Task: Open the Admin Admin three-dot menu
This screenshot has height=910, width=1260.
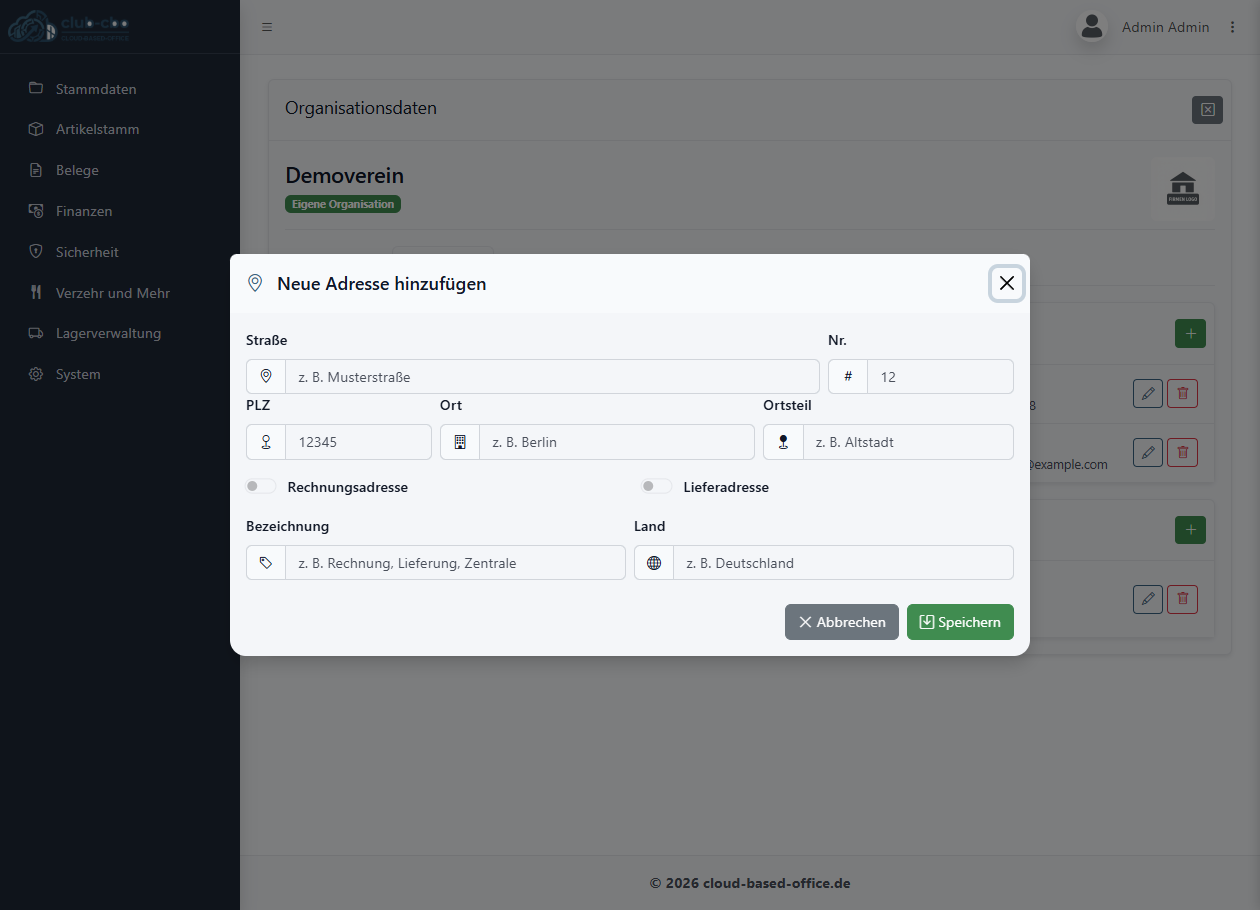Action: point(1232,27)
